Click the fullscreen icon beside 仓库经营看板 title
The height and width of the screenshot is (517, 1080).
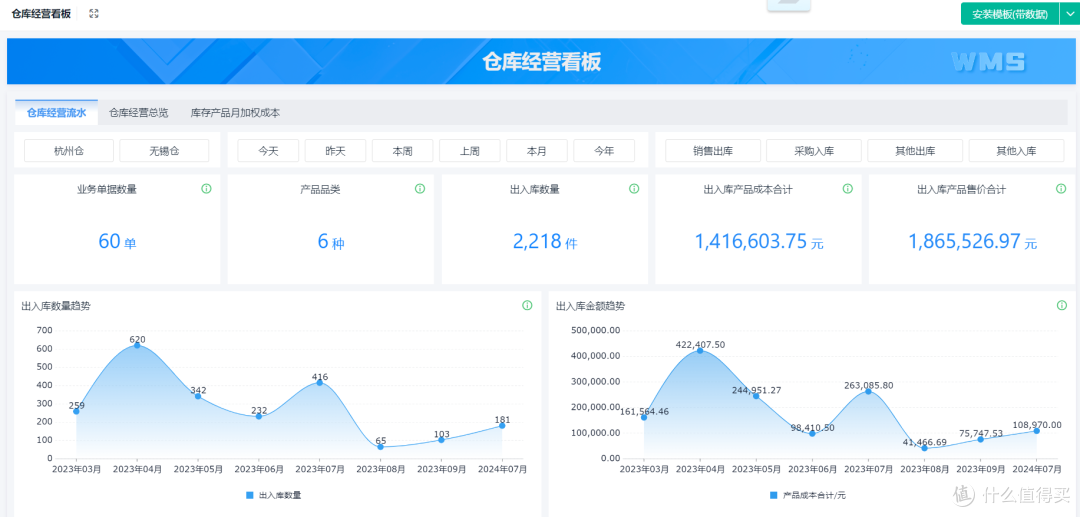94,13
